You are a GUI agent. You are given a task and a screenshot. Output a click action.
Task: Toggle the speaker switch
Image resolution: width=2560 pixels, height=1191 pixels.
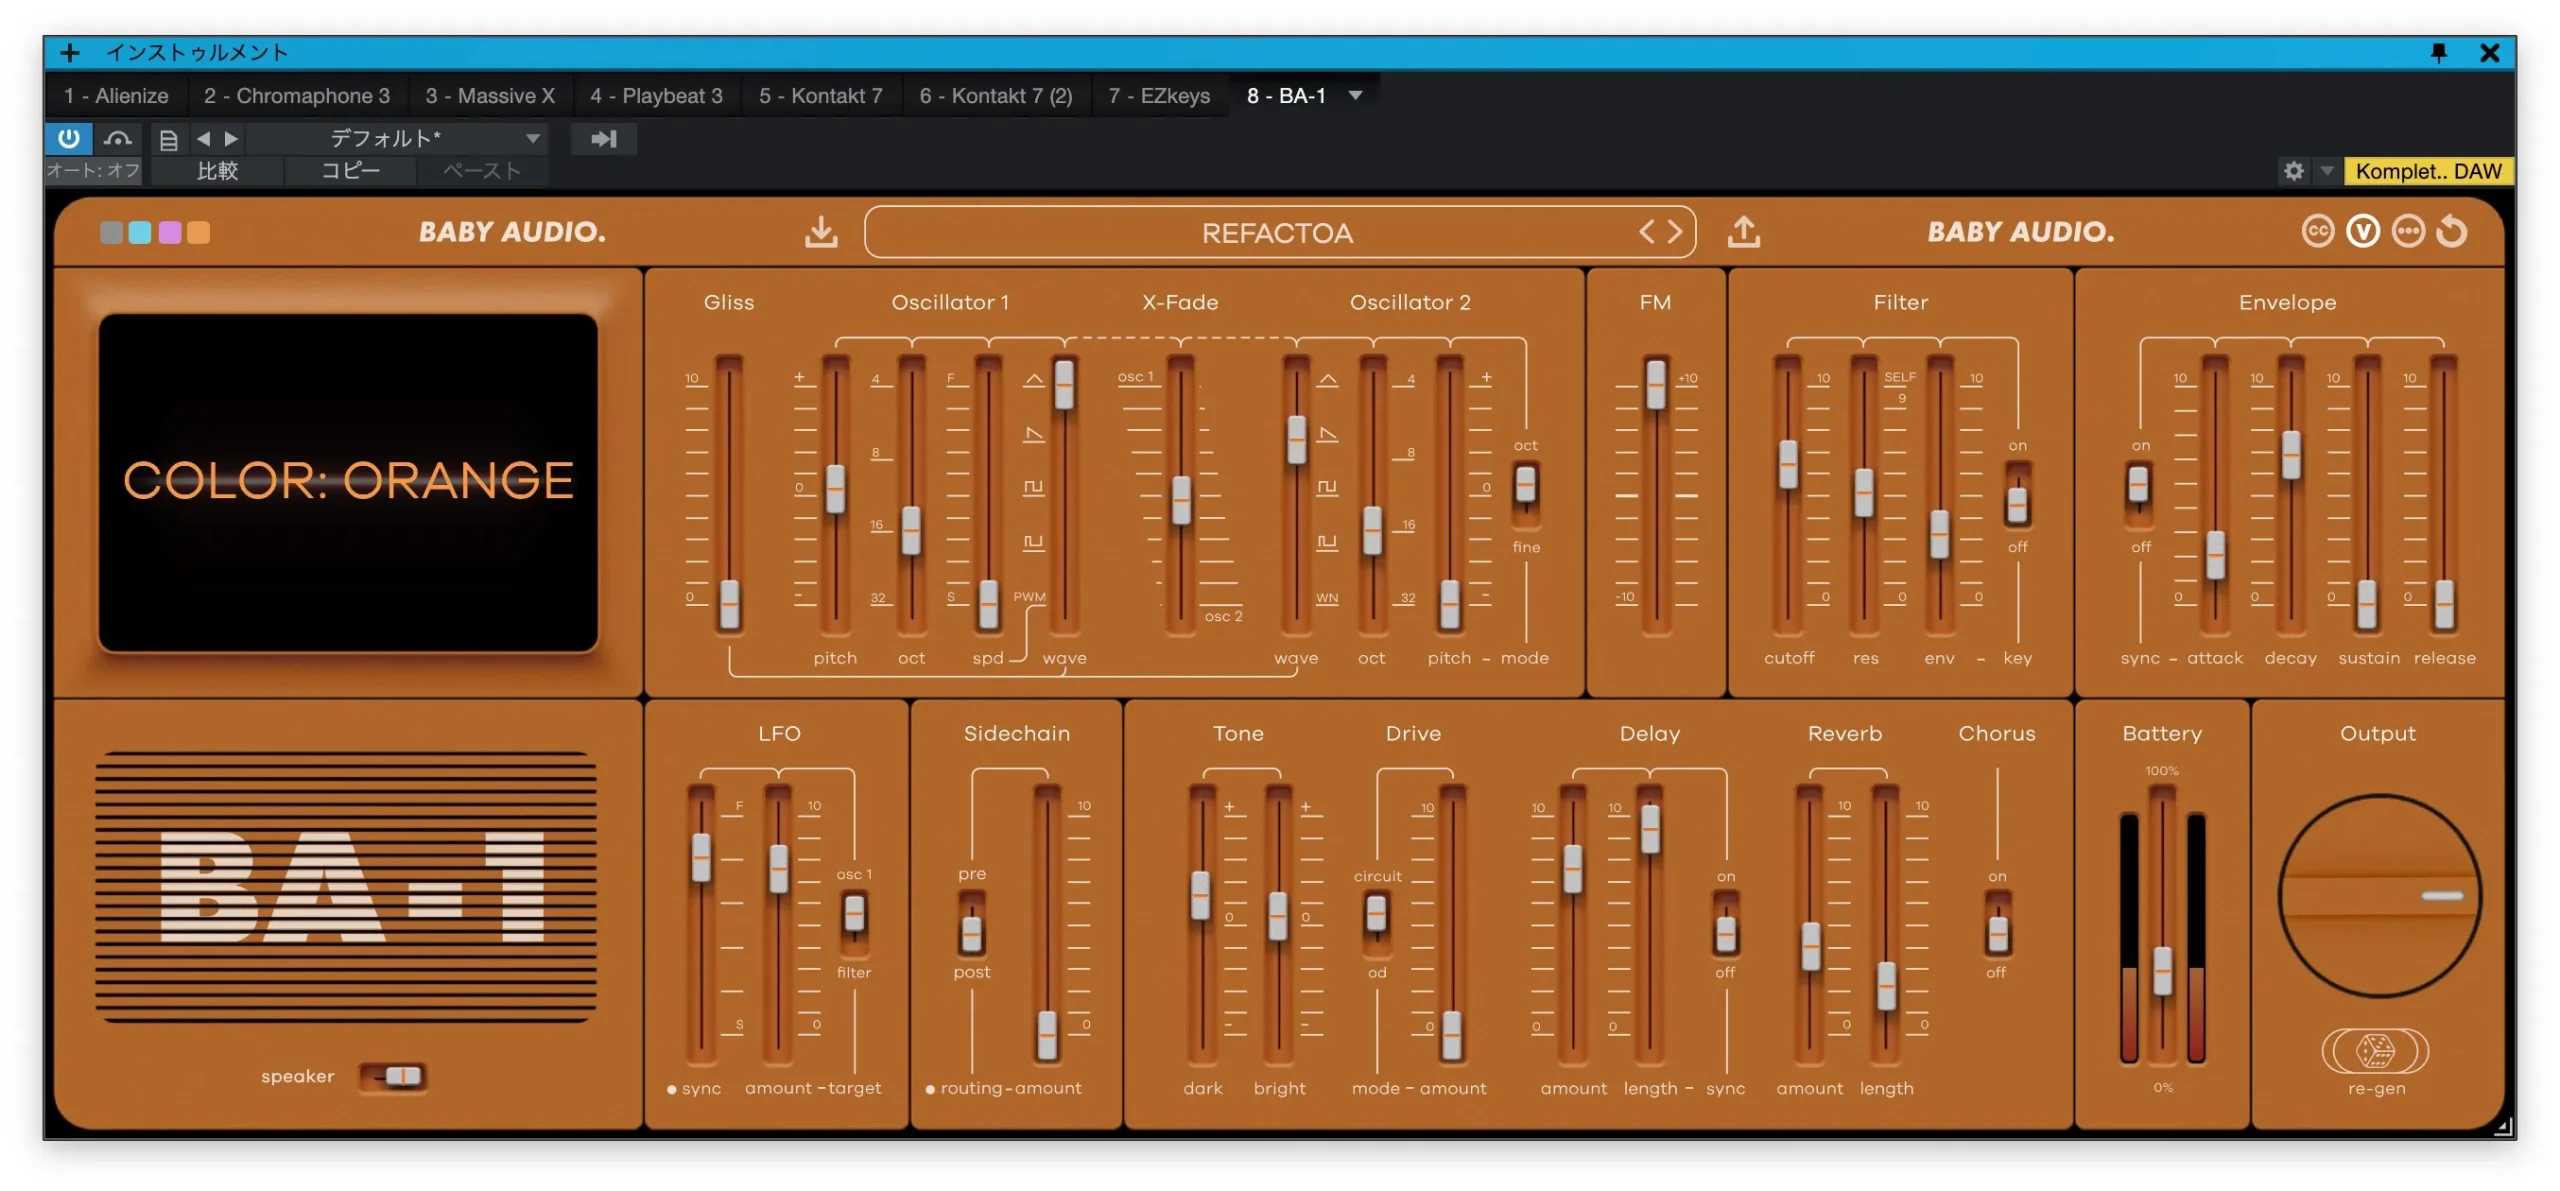[394, 1076]
